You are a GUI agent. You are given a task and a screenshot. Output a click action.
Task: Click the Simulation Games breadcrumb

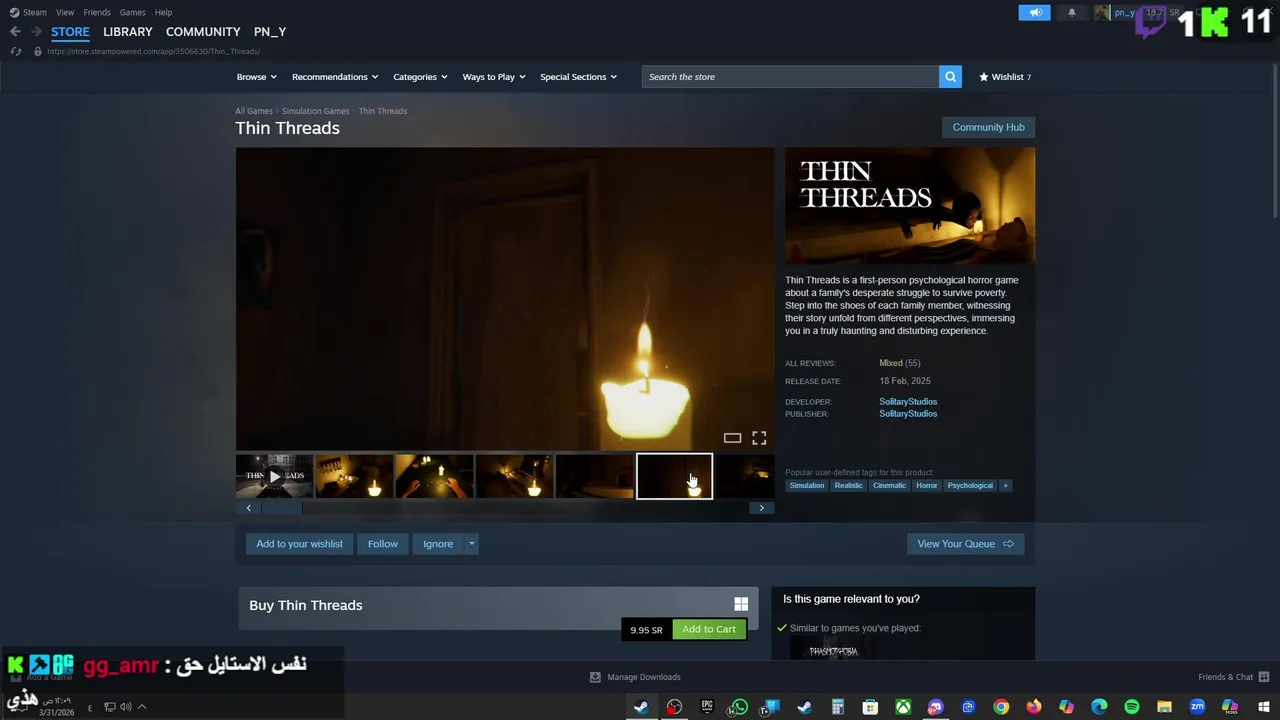[x=315, y=111]
